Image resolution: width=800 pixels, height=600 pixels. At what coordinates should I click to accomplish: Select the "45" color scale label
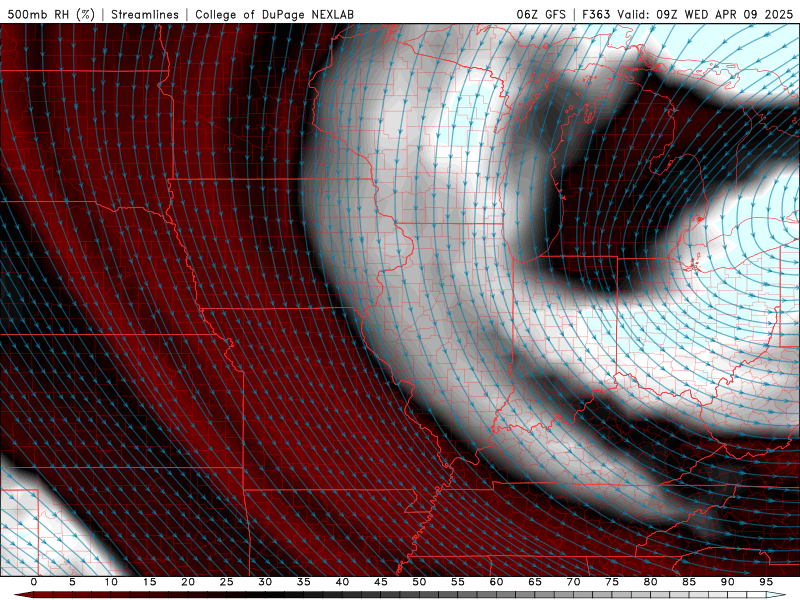coord(381,582)
